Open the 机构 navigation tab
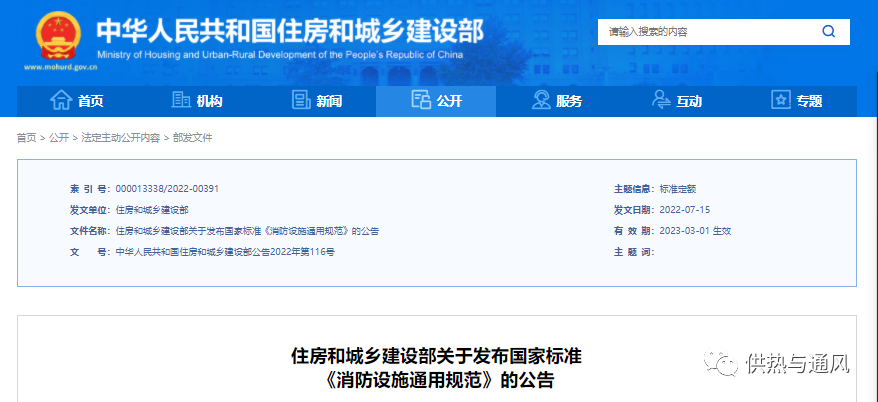 click(197, 101)
